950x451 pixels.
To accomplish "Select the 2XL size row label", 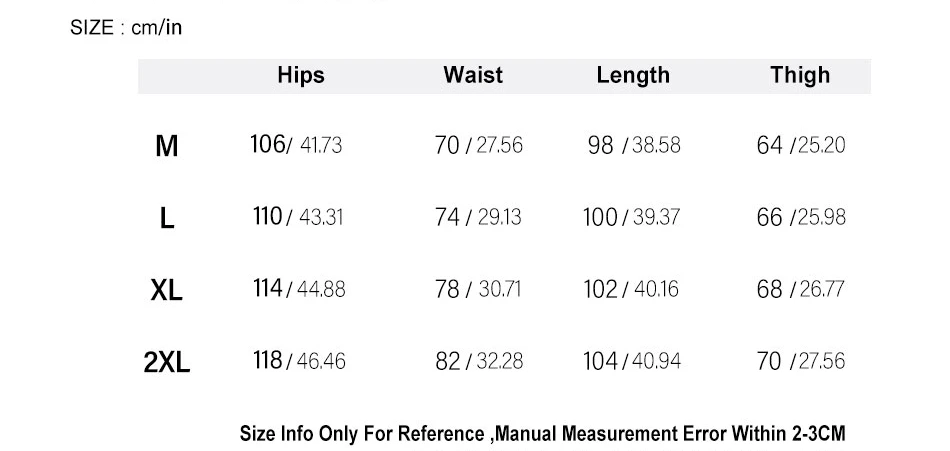I will pos(167,362).
